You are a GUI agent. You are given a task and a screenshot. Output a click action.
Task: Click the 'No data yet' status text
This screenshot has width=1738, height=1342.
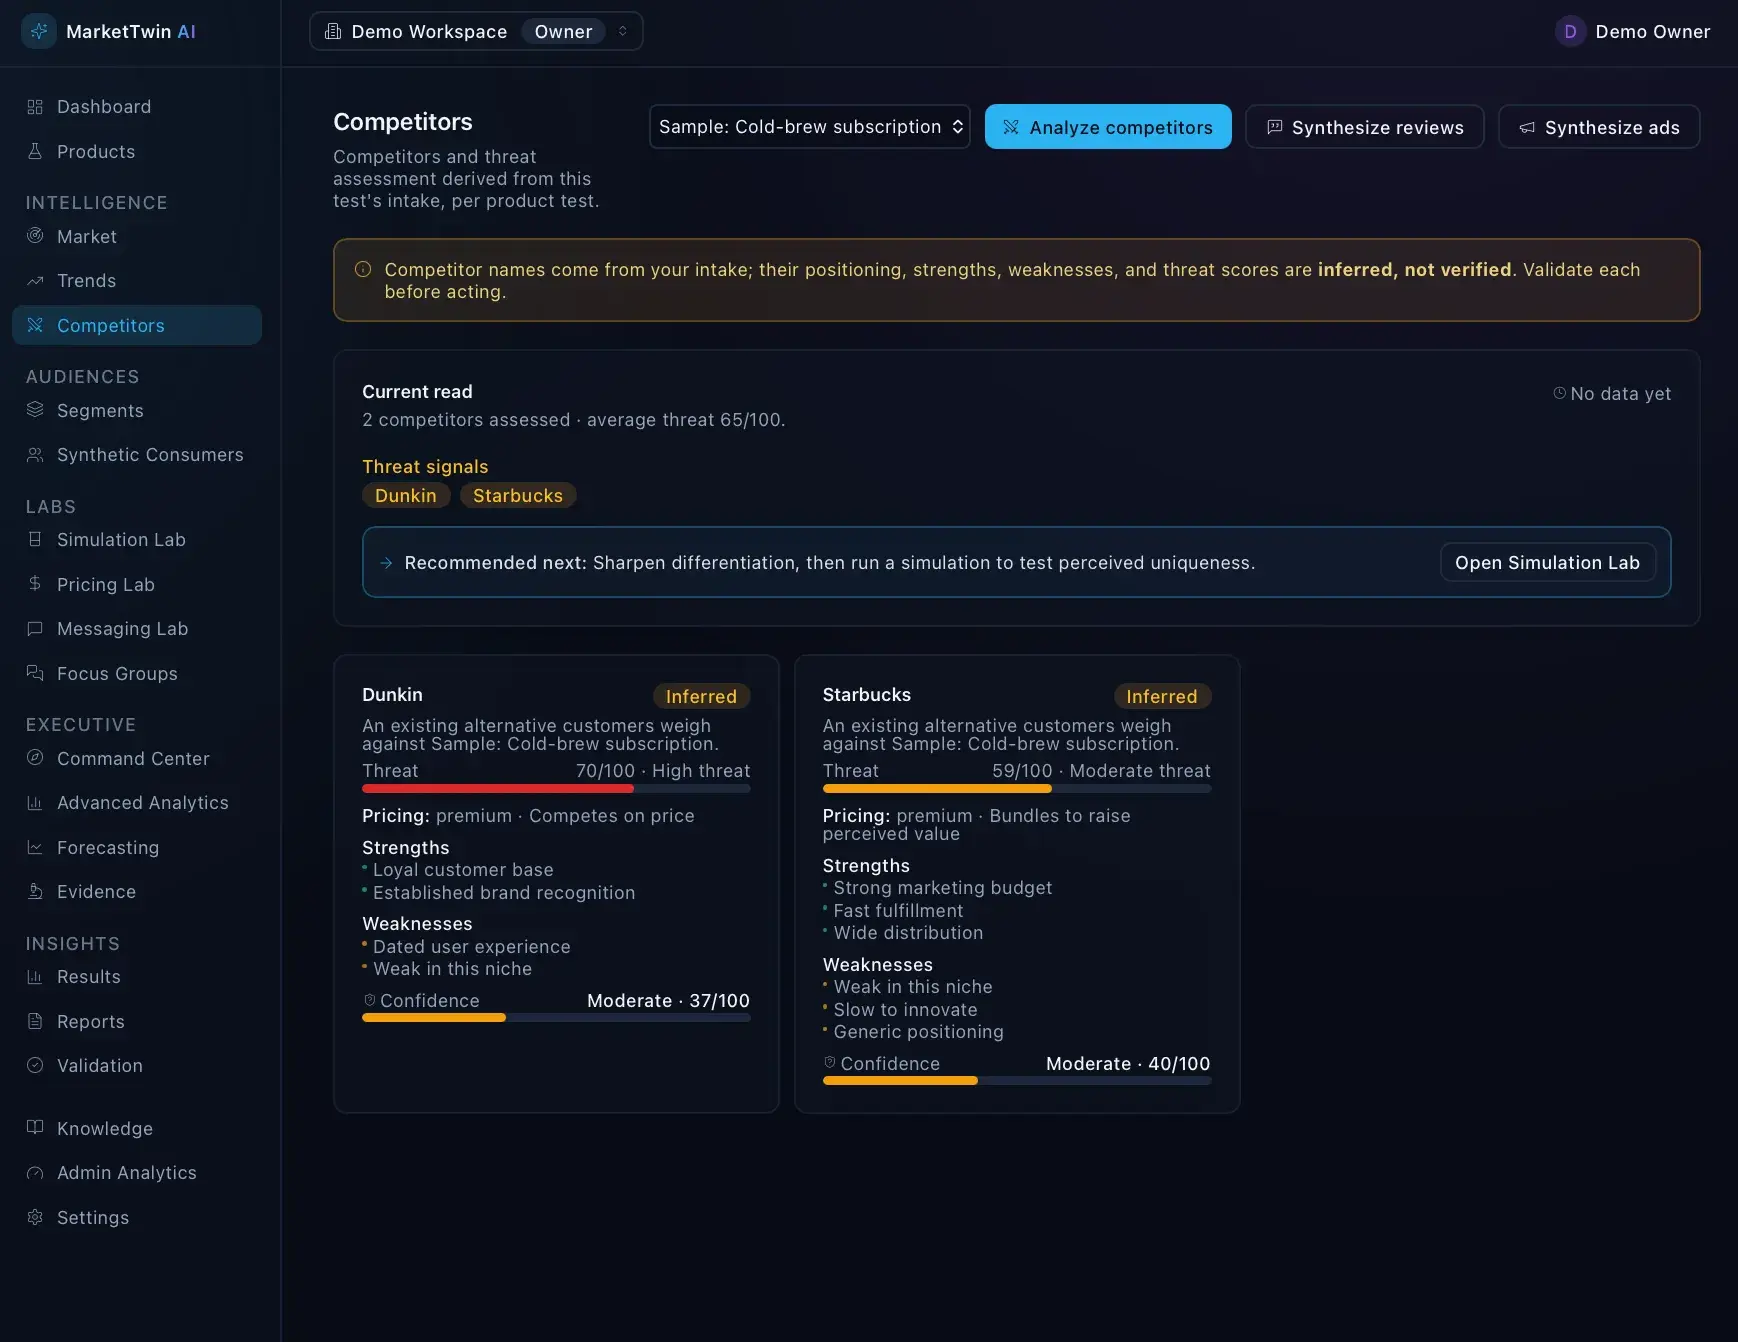tap(1620, 394)
